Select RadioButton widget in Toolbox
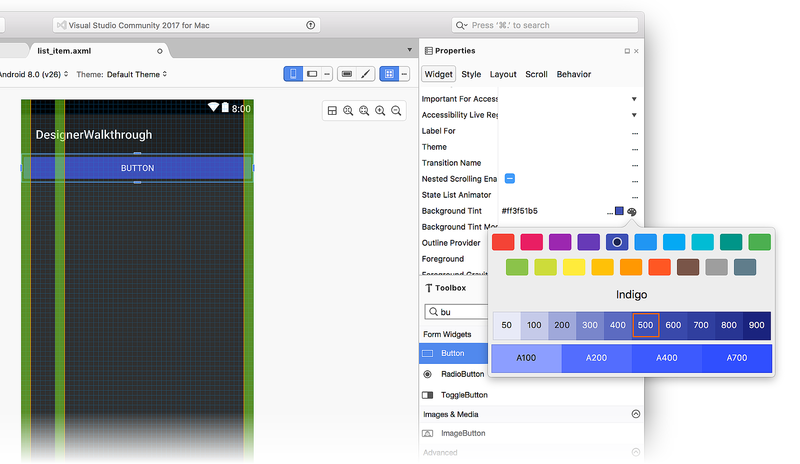Image resolution: width=800 pixels, height=464 pixels. coord(454,374)
